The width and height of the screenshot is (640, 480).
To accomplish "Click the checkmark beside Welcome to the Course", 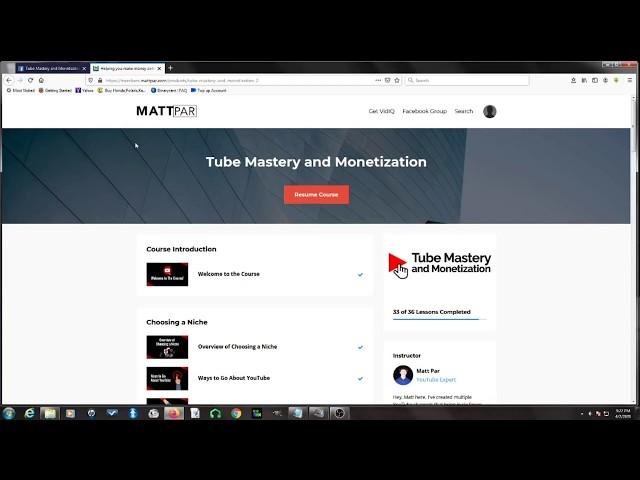I will [360, 275].
